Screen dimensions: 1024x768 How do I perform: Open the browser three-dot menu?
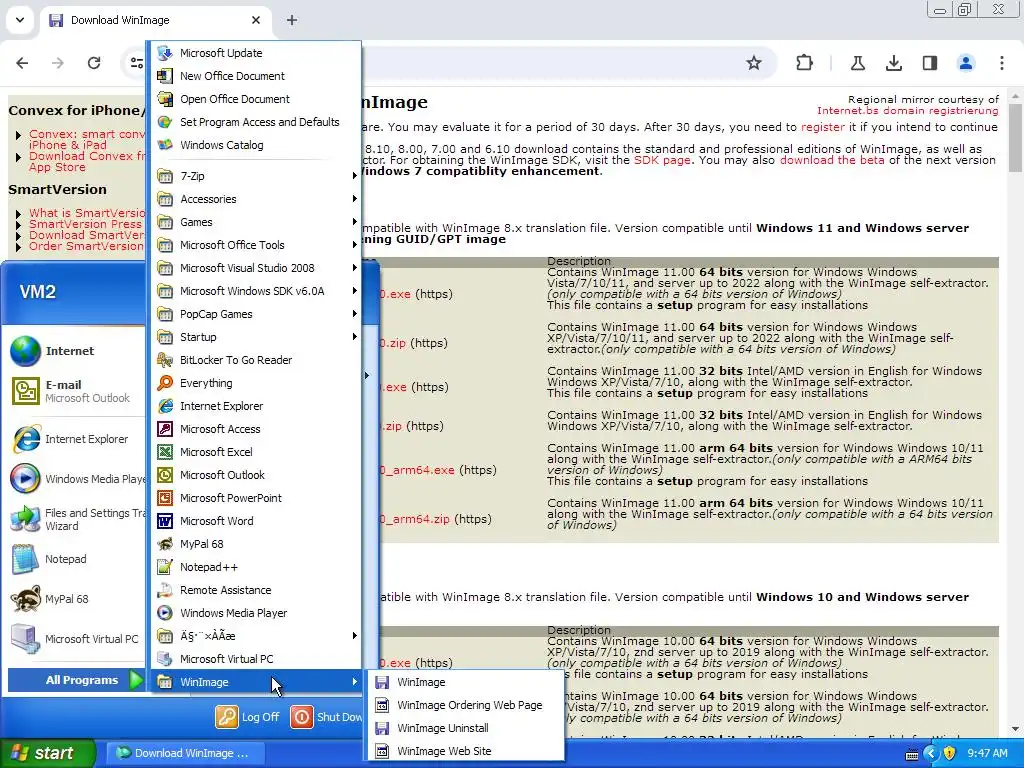pos(1001,63)
